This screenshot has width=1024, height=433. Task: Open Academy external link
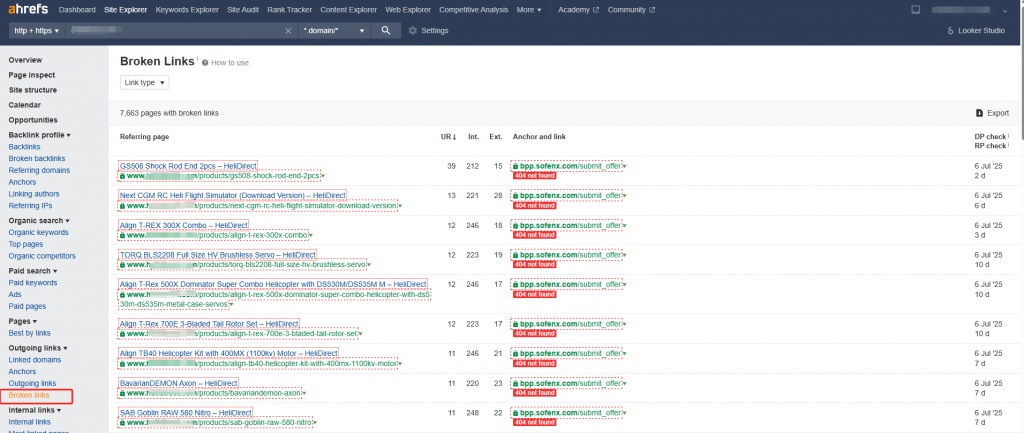click(578, 10)
